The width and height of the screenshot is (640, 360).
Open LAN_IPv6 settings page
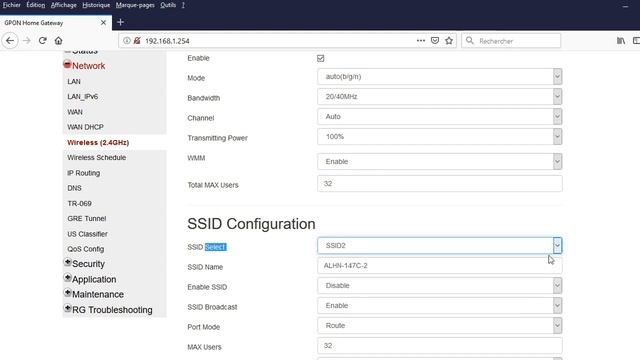[x=82, y=97]
